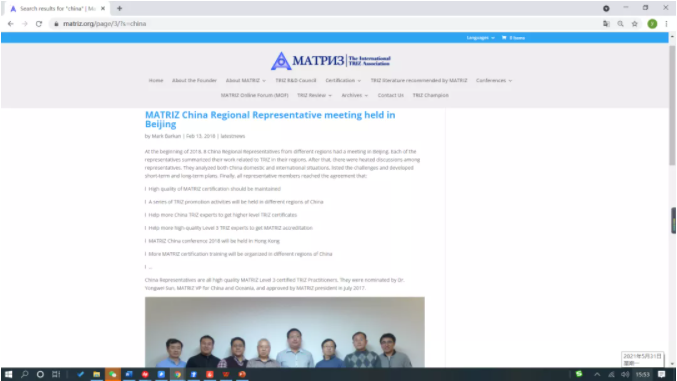The width and height of the screenshot is (677, 381).
Task: Click the browser back arrow
Action: coord(10,24)
